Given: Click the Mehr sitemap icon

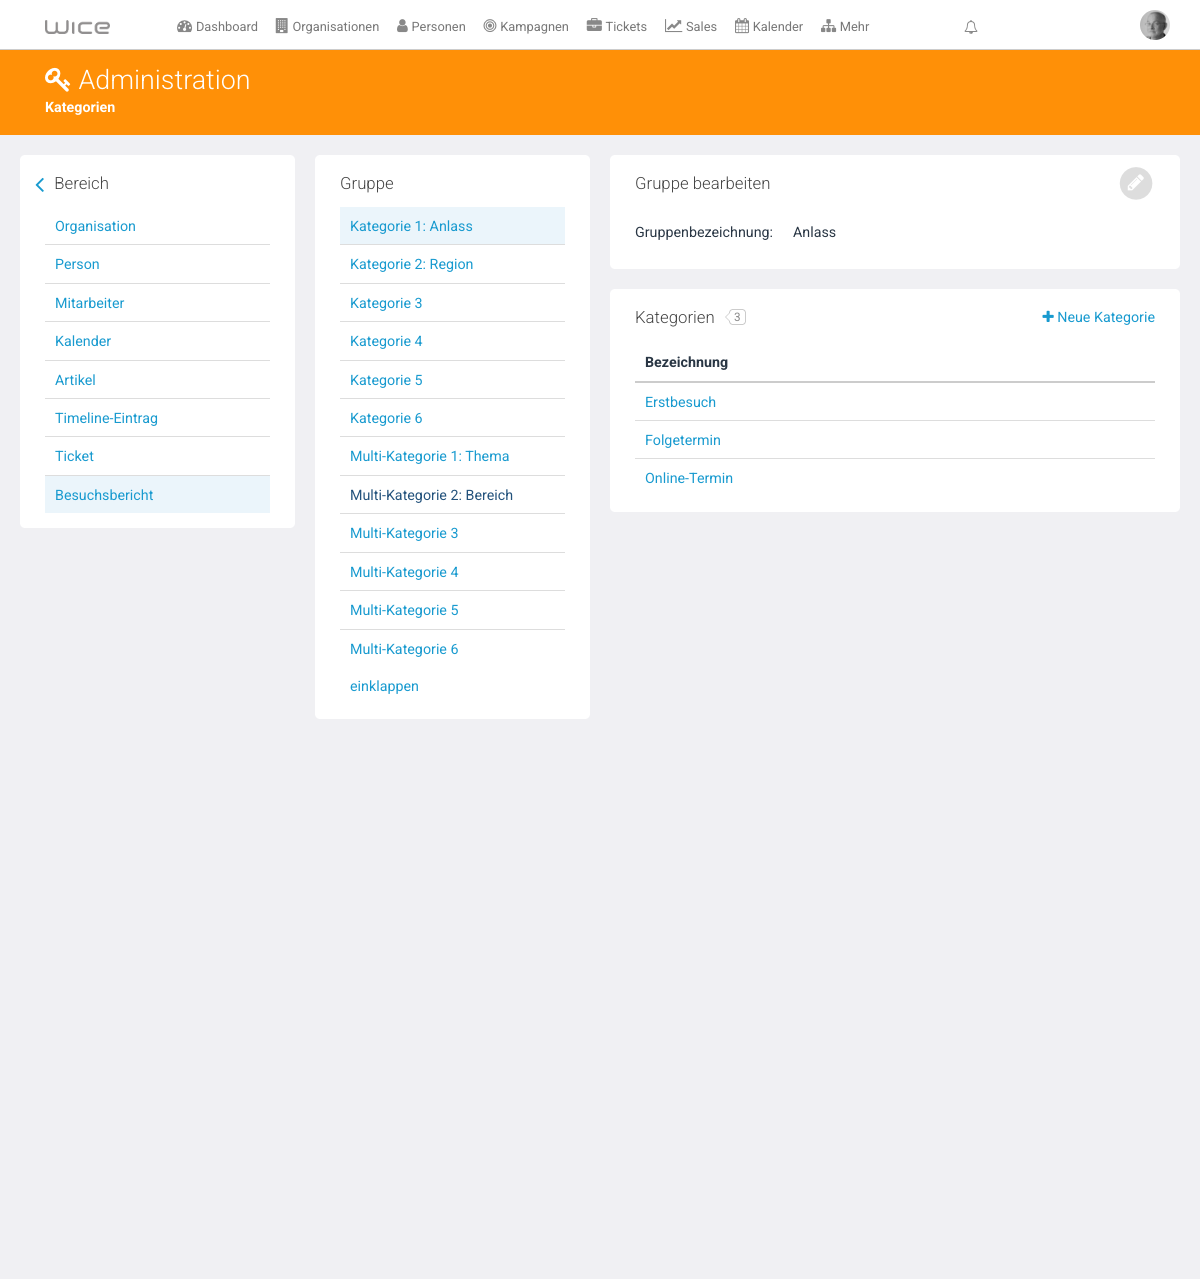Looking at the screenshot, I should point(828,26).
